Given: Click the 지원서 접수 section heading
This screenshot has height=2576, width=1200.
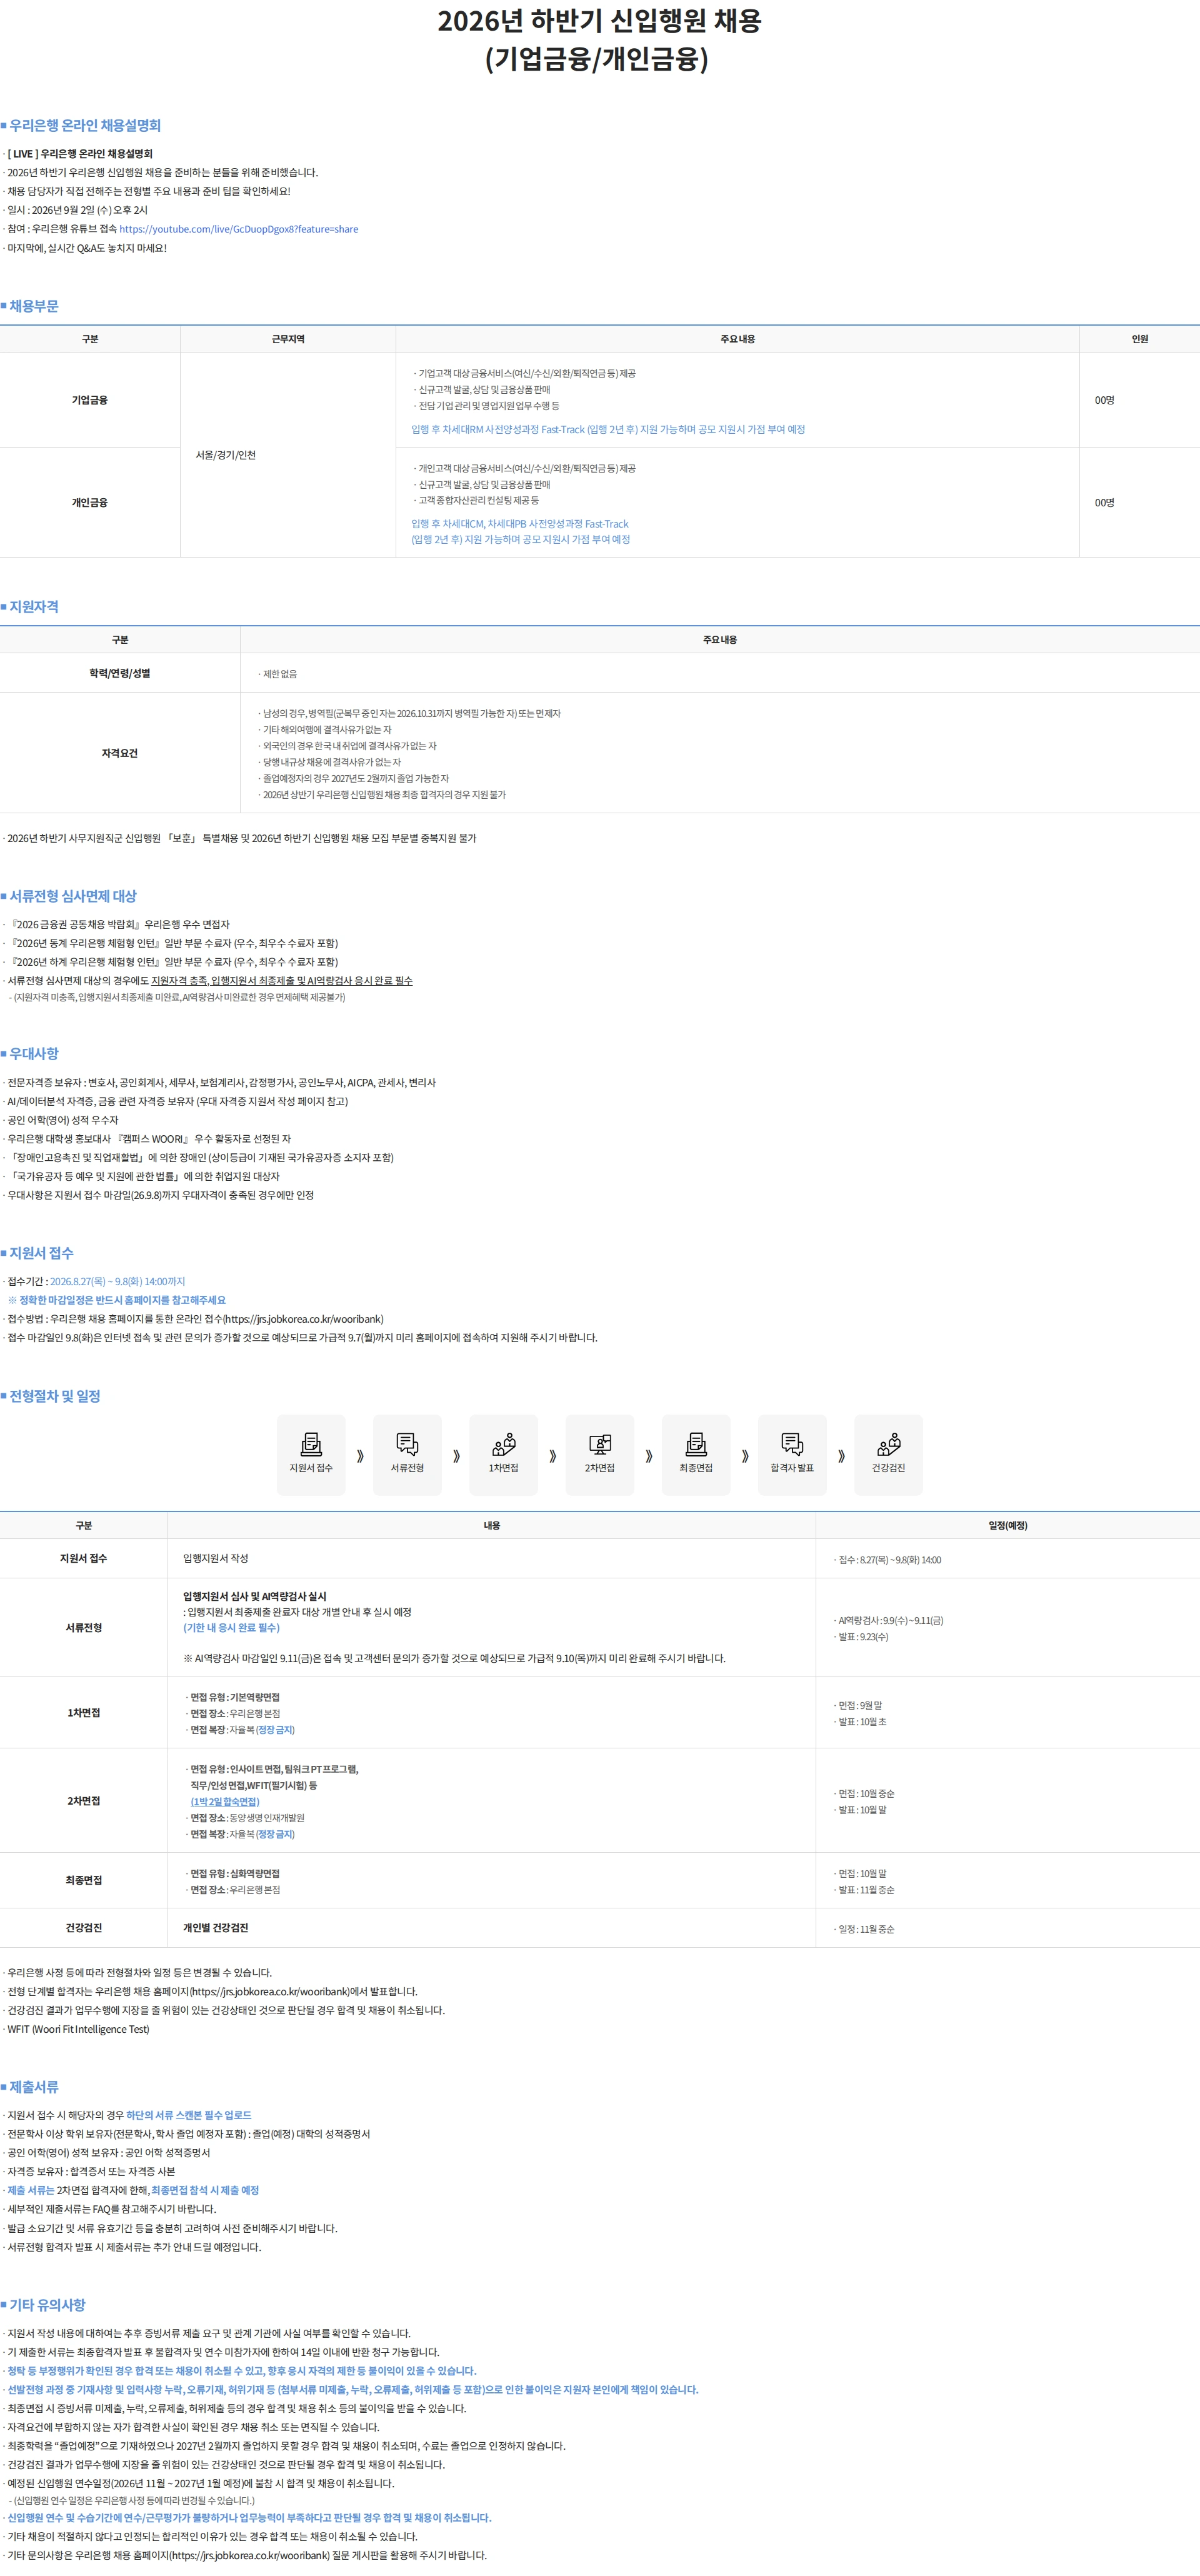Looking at the screenshot, I should [x=41, y=1253].
